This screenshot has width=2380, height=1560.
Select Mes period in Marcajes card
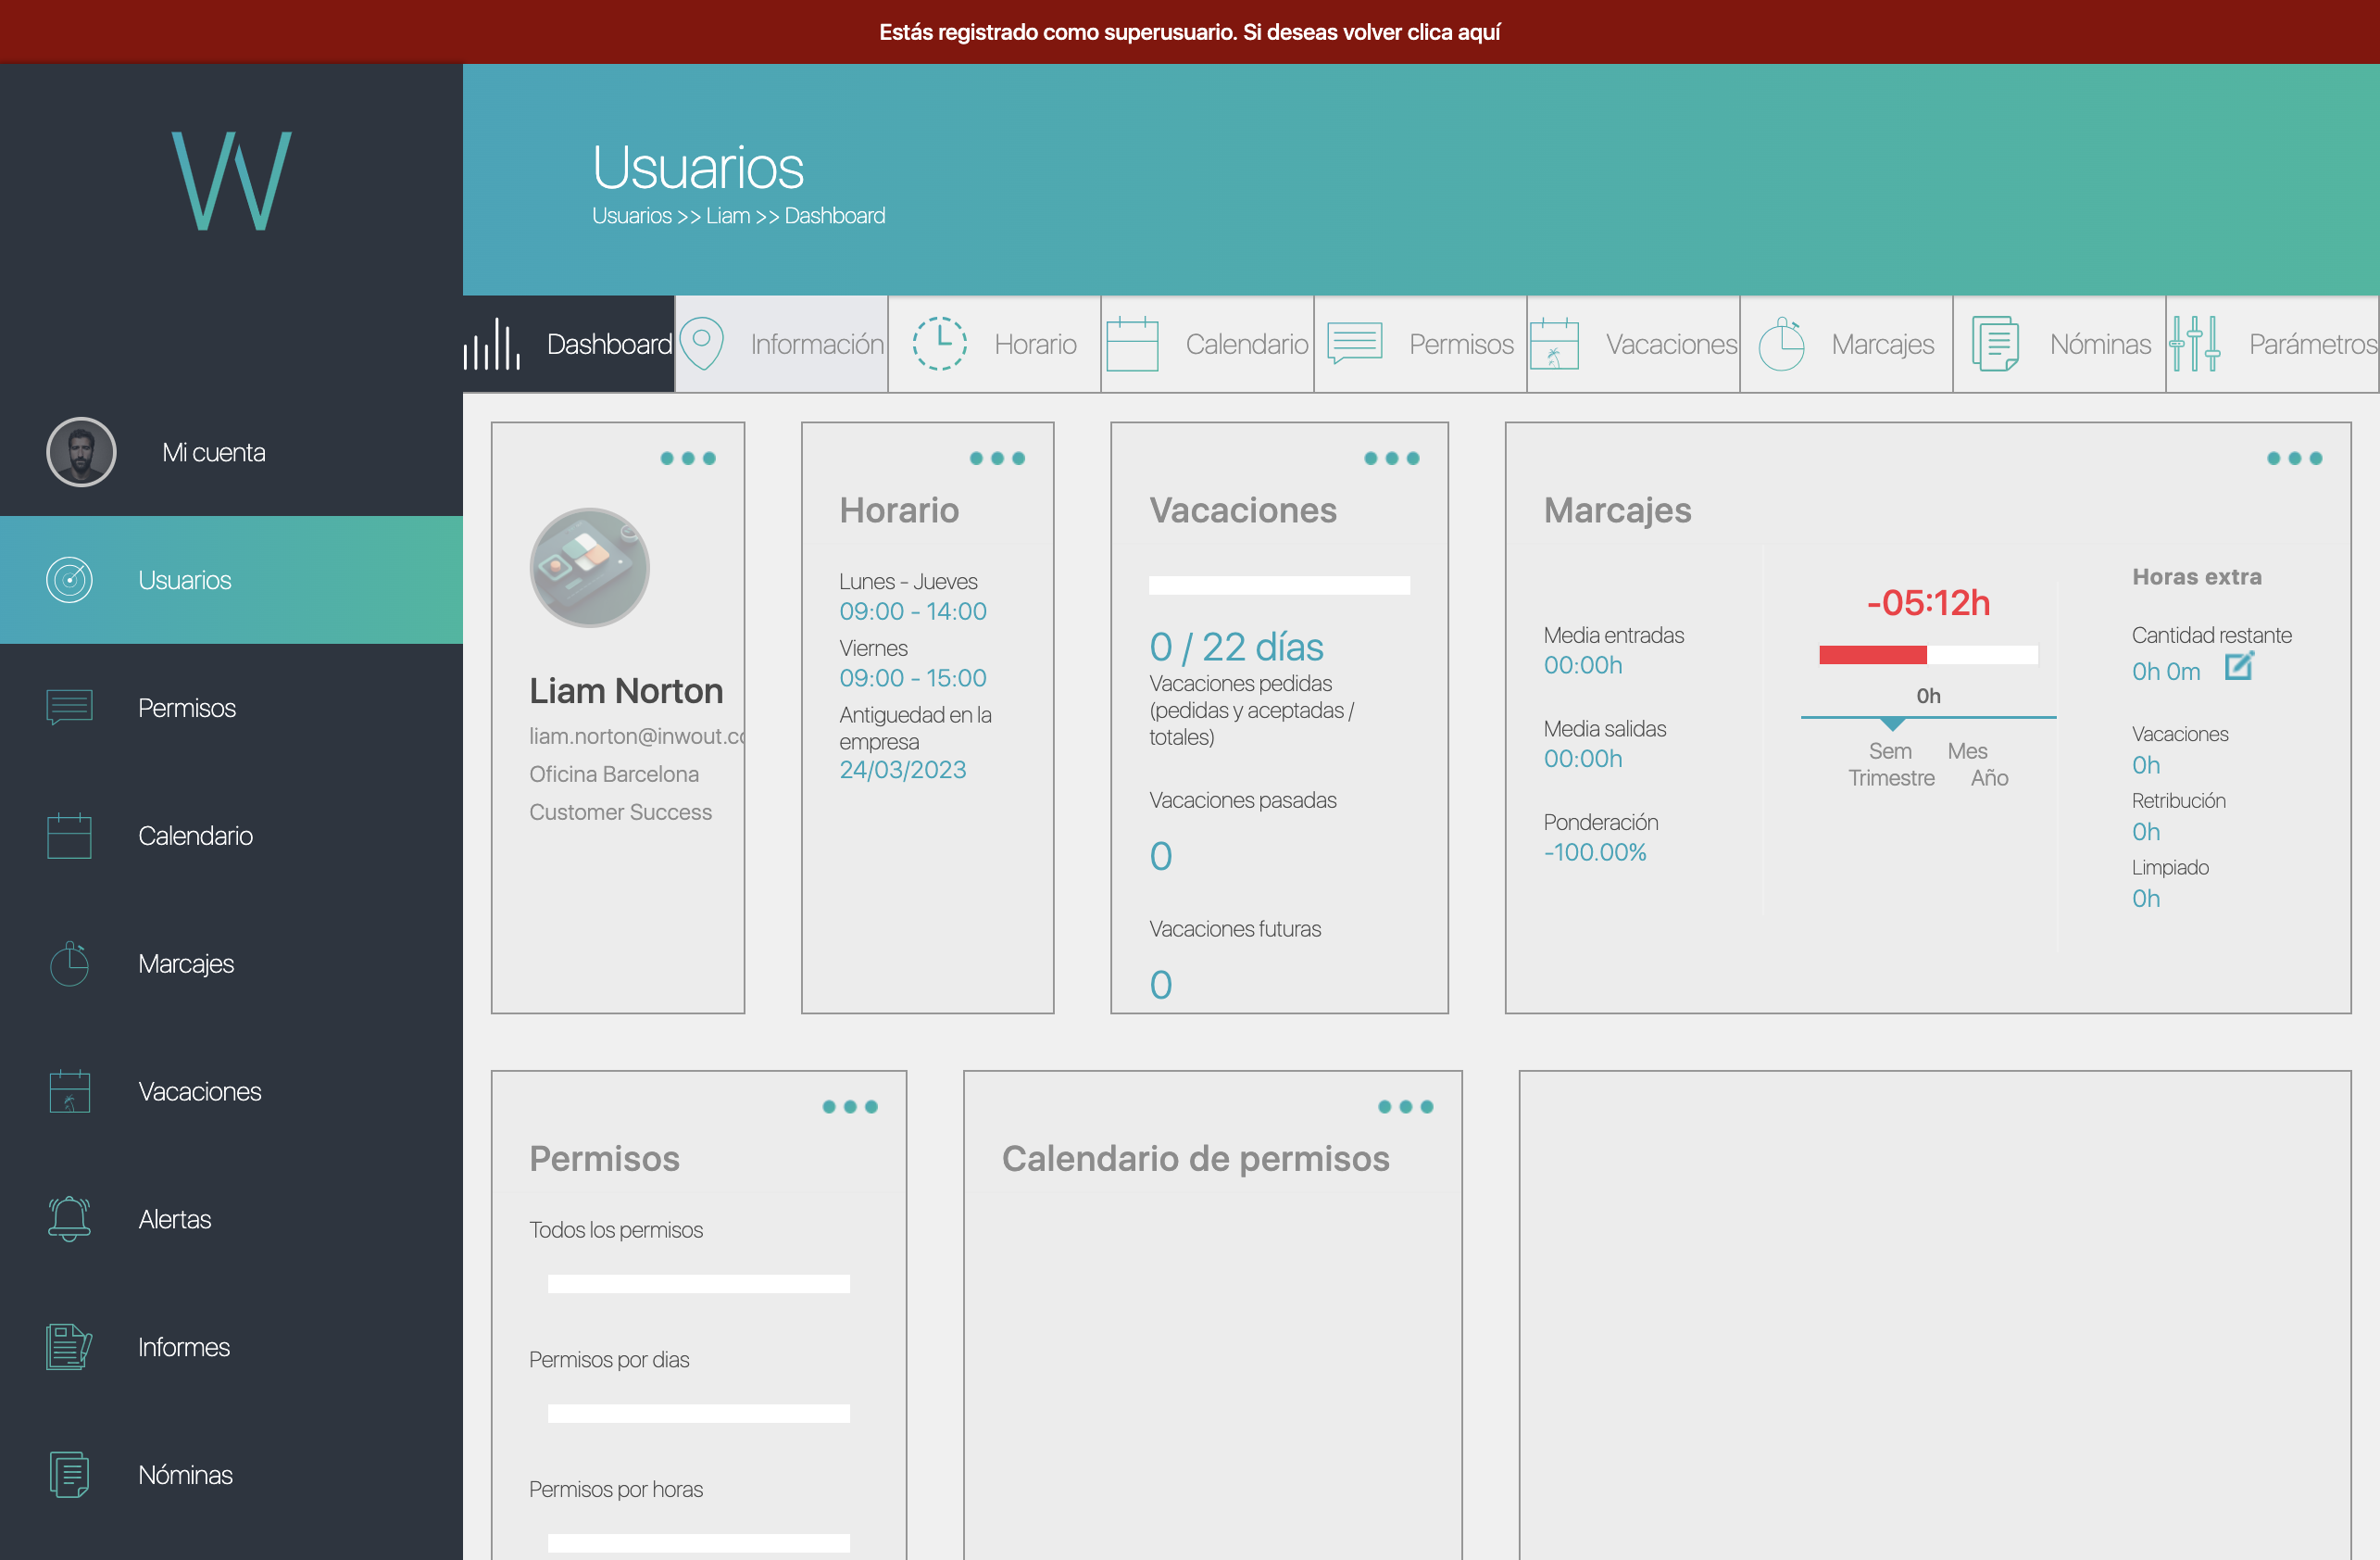click(1967, 751)
